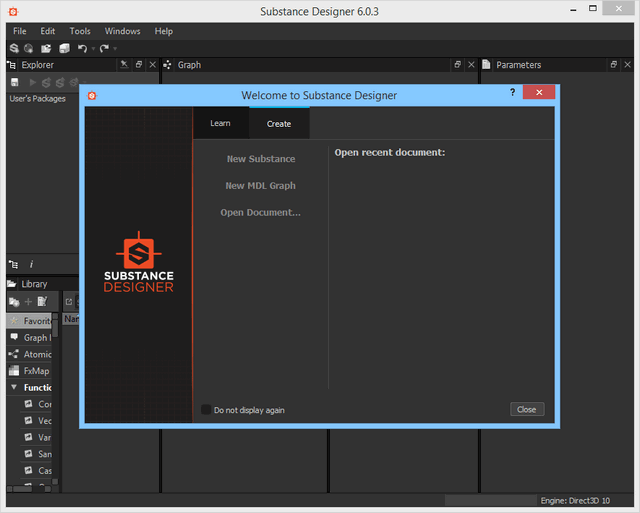Click the Save icon in Explorer panel
The height and width of the screenshot is (513, 640).
coord(15,82)
